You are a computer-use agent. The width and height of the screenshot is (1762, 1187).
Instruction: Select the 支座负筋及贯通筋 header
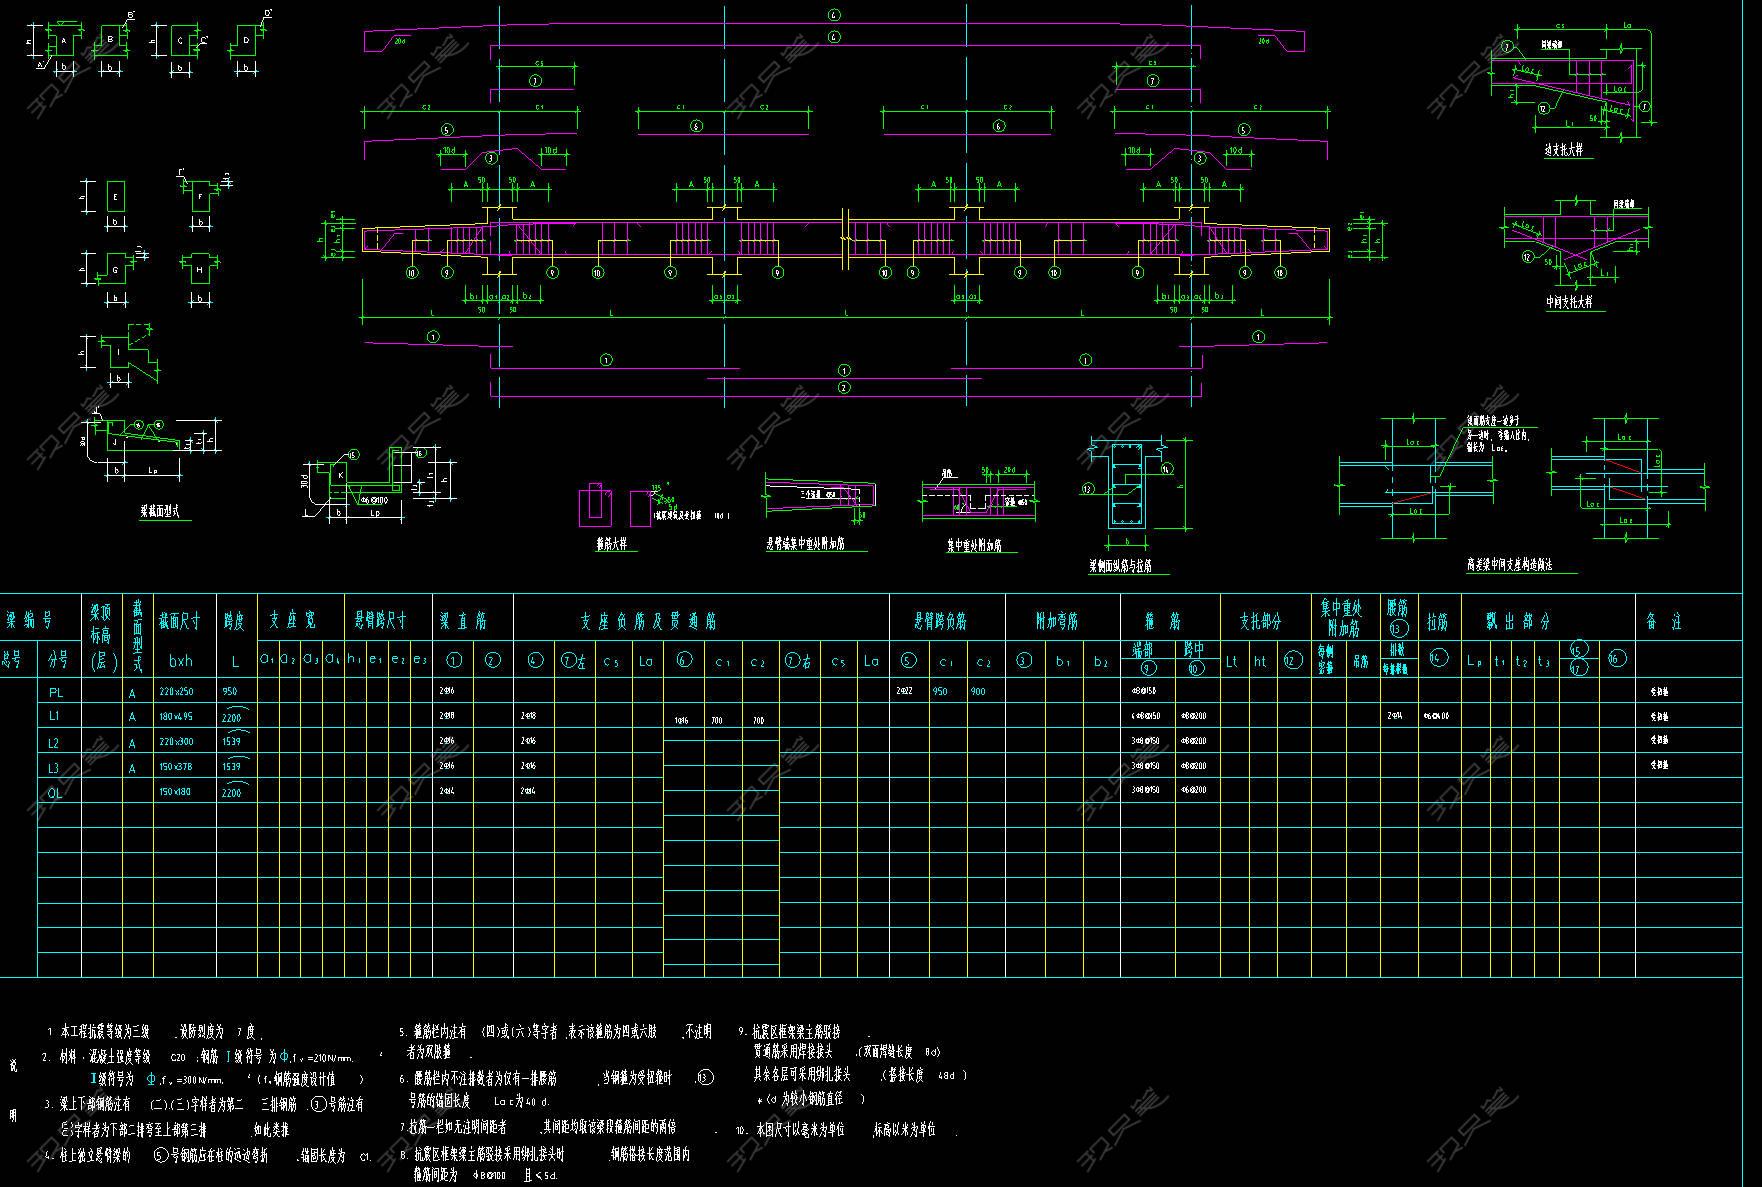[x=649, y=621]
